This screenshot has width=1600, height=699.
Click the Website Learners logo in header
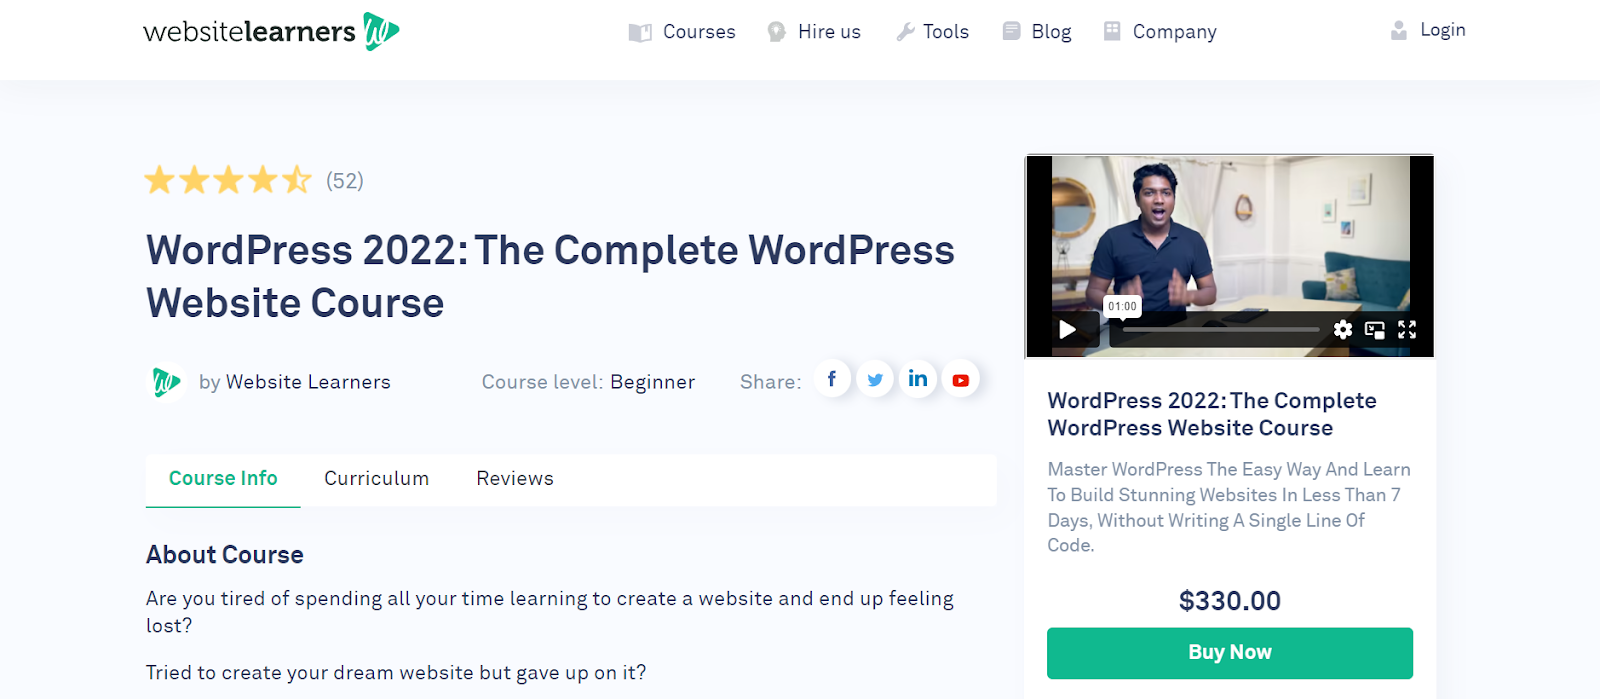pos(271,32)
